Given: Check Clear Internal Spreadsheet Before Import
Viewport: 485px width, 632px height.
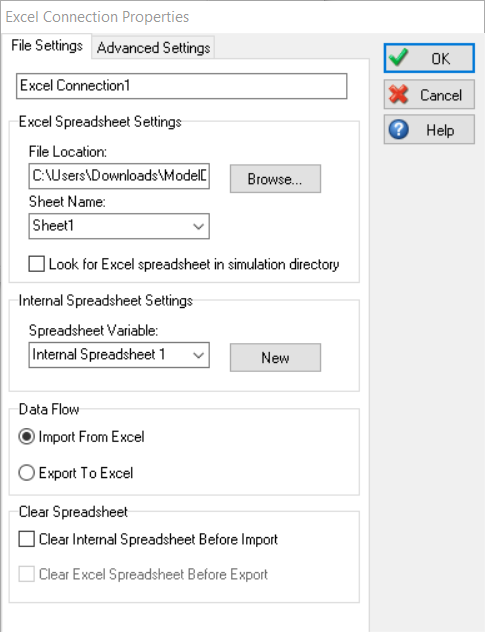Looking at the screenshot, I should pos(27,539).
